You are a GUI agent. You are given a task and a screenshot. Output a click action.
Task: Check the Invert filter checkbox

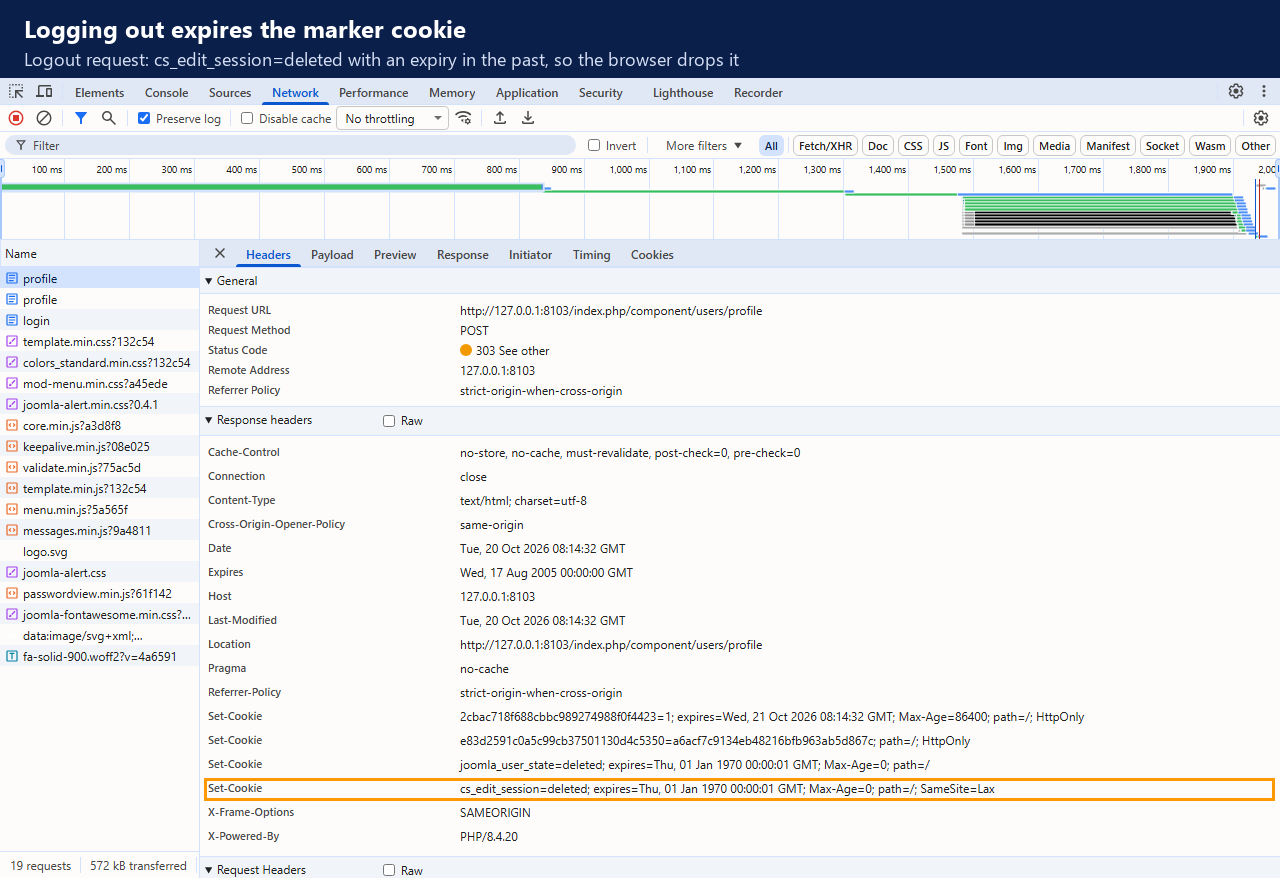pos(594,145)
